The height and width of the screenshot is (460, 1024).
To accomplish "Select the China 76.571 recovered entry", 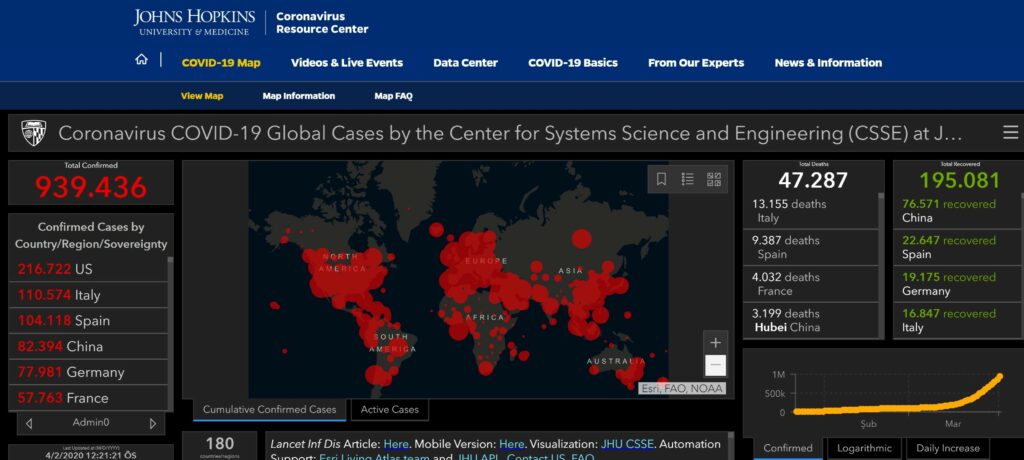I will [957, 210].
